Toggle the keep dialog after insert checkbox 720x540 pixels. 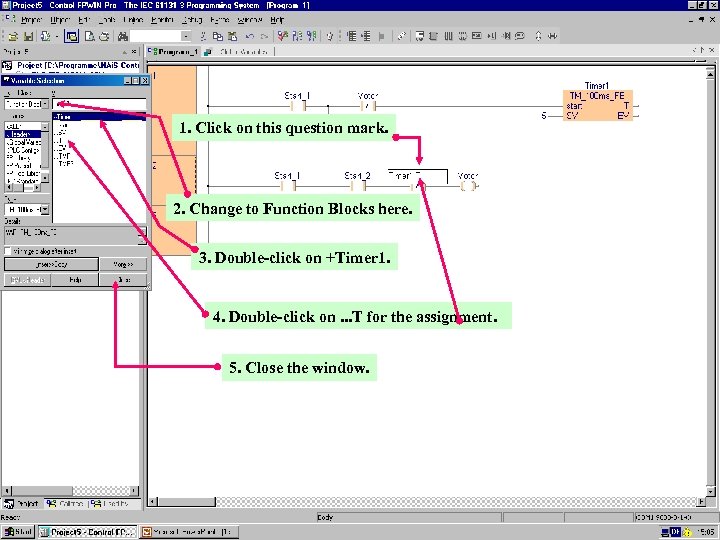coord(8,251)
